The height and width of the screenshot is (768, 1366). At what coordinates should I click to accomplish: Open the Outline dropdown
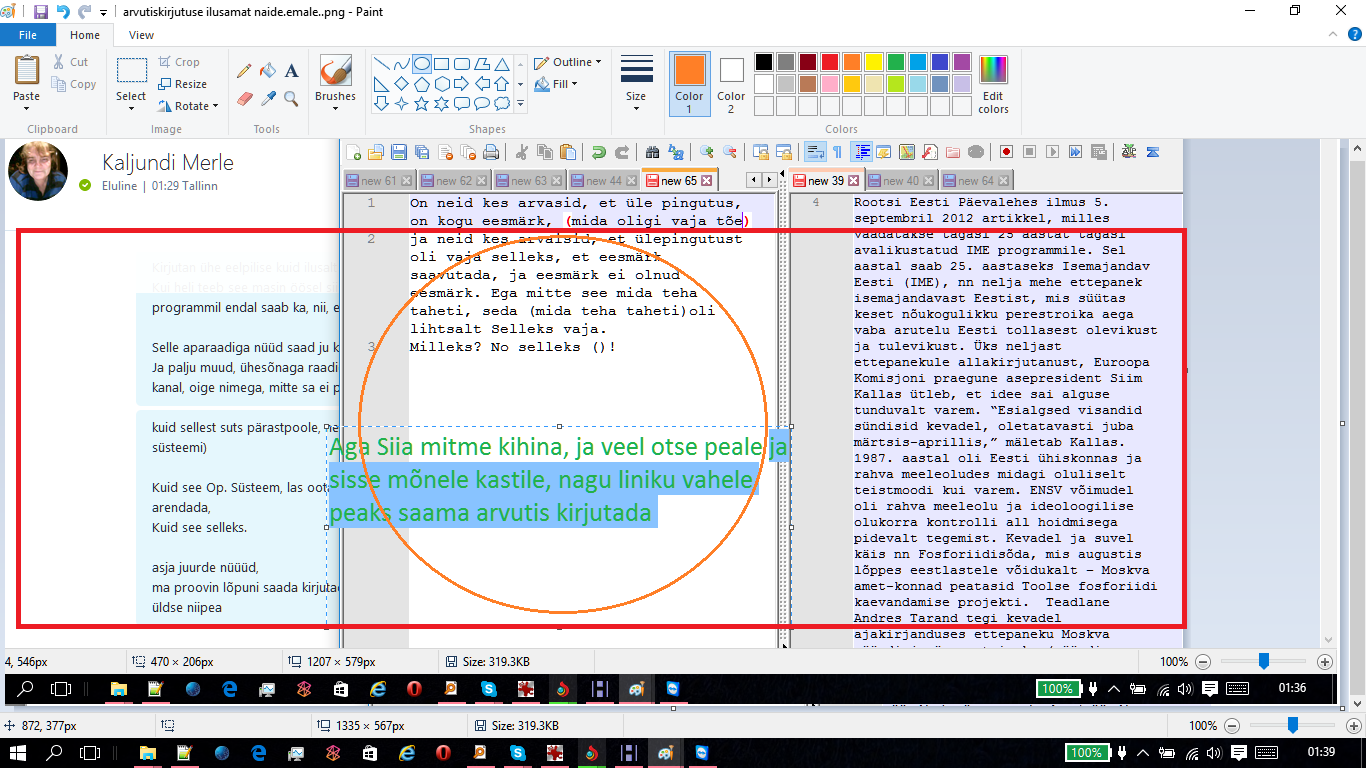coord(568,62)
